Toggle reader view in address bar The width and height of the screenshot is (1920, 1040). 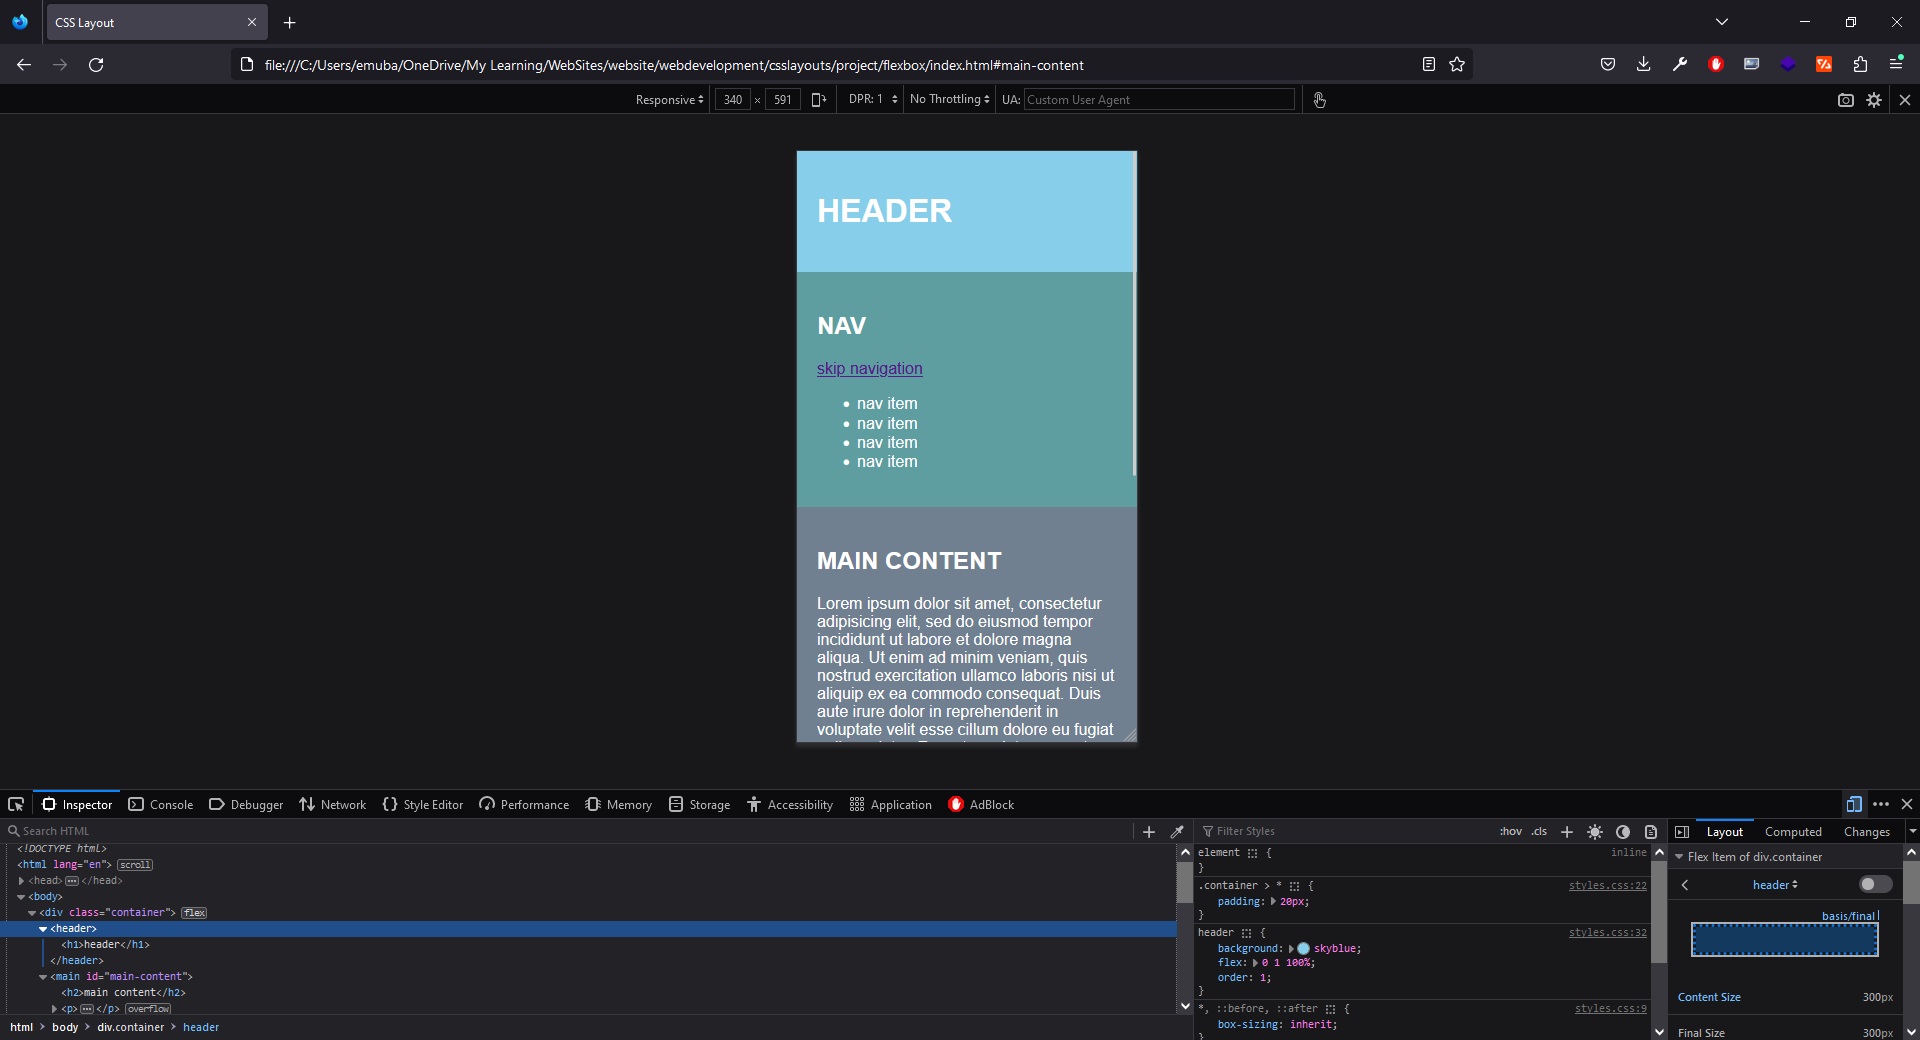[1428, 64]
